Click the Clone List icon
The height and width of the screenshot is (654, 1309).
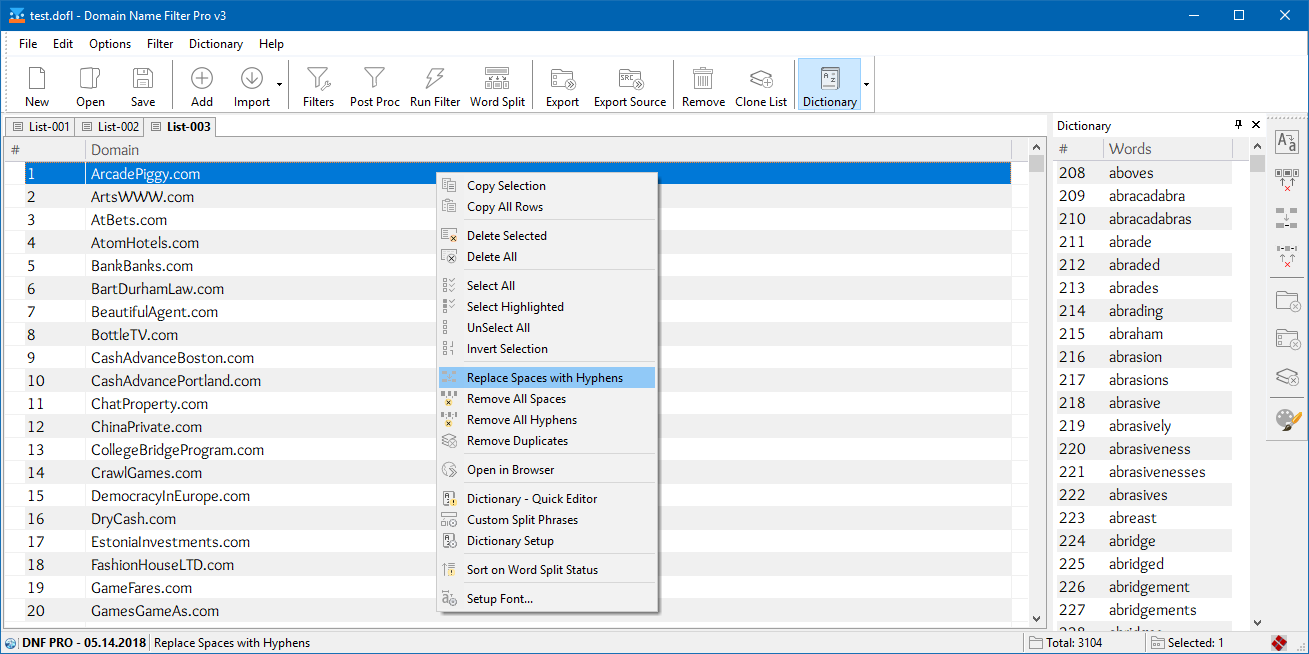tap(761, 86)
